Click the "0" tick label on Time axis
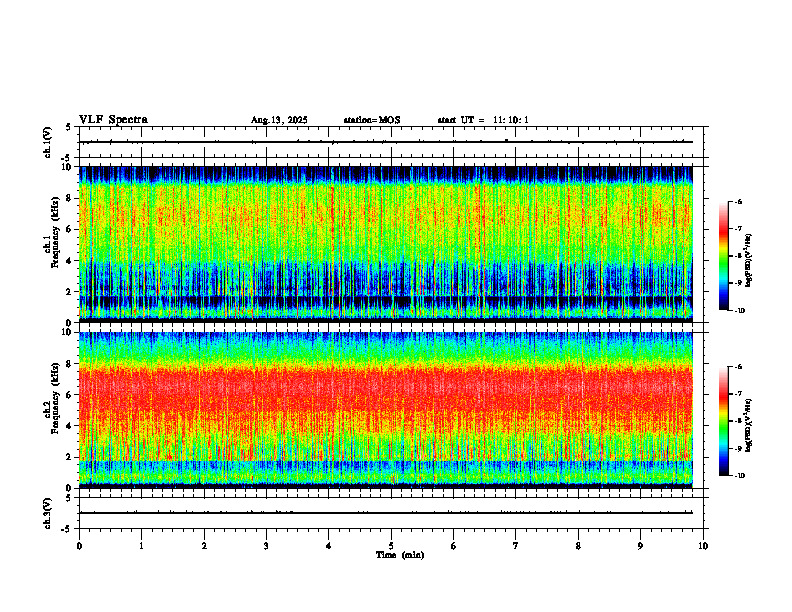This screenshot has height=612, width=792. pos(79,546)
